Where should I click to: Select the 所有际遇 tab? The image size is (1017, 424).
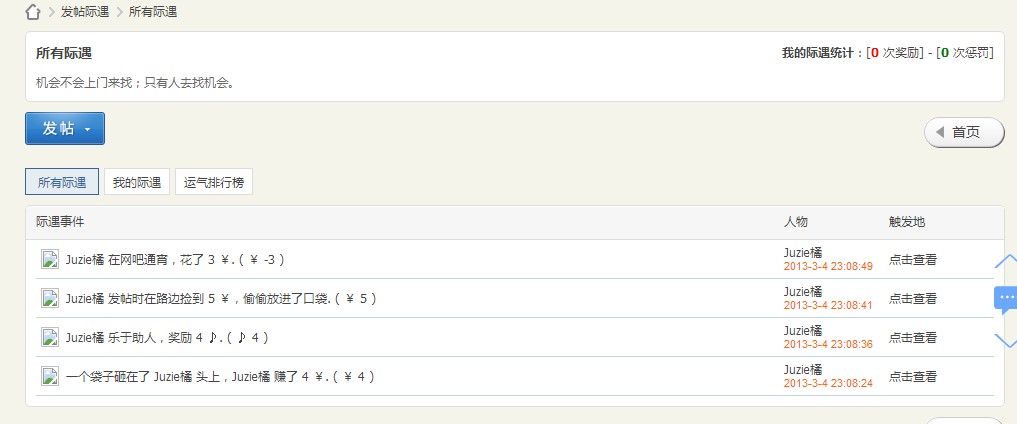click(62, 182)
